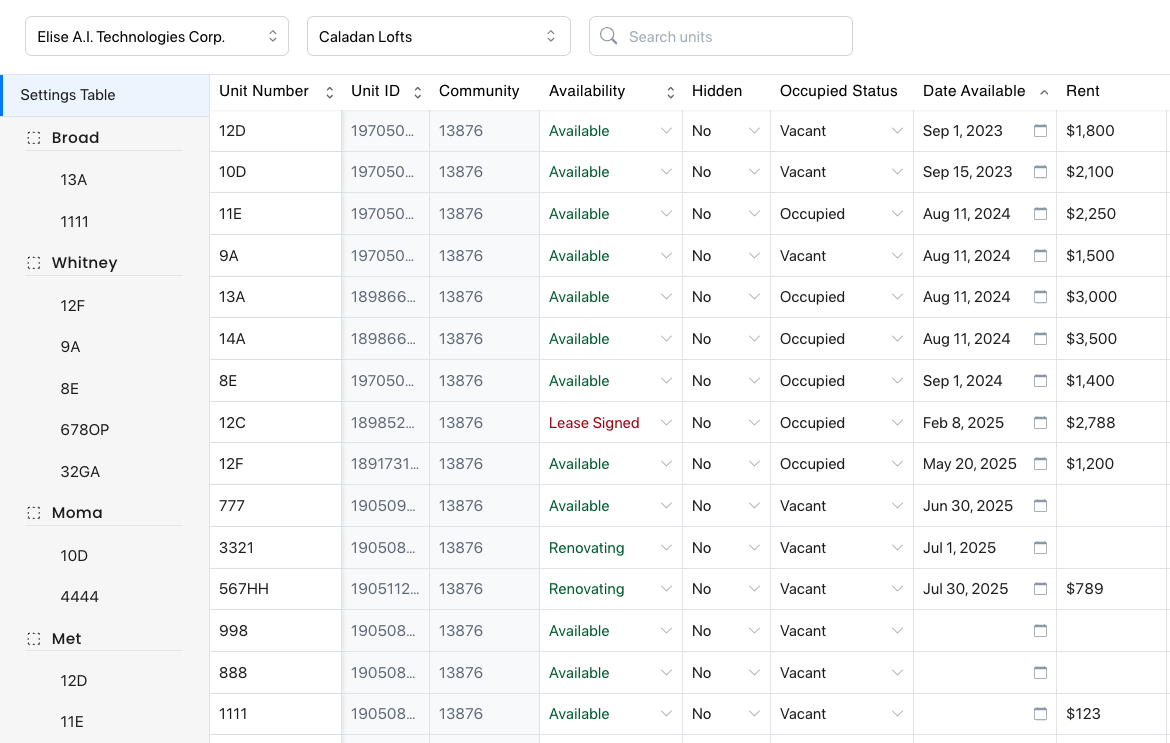Select unit 1111 under Broad group

coord(75,222)
